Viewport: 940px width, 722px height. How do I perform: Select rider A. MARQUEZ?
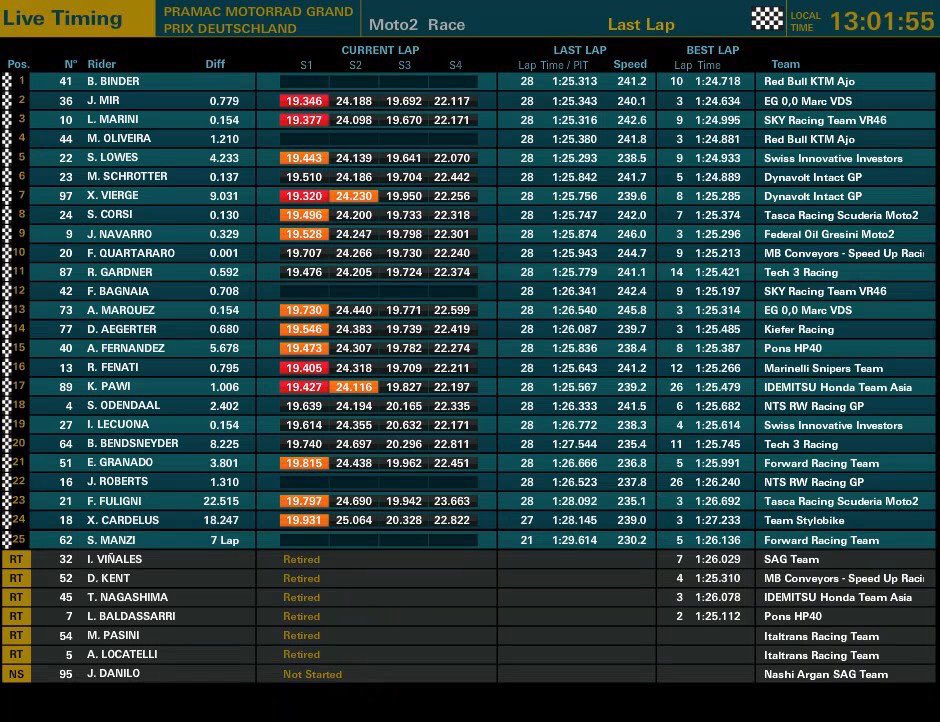tap(120, 310)
